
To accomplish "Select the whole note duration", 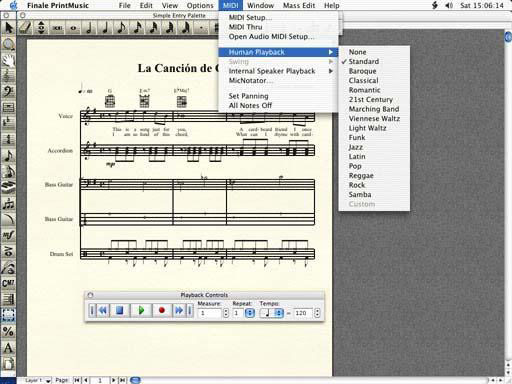I will click(x=73, y=28).
